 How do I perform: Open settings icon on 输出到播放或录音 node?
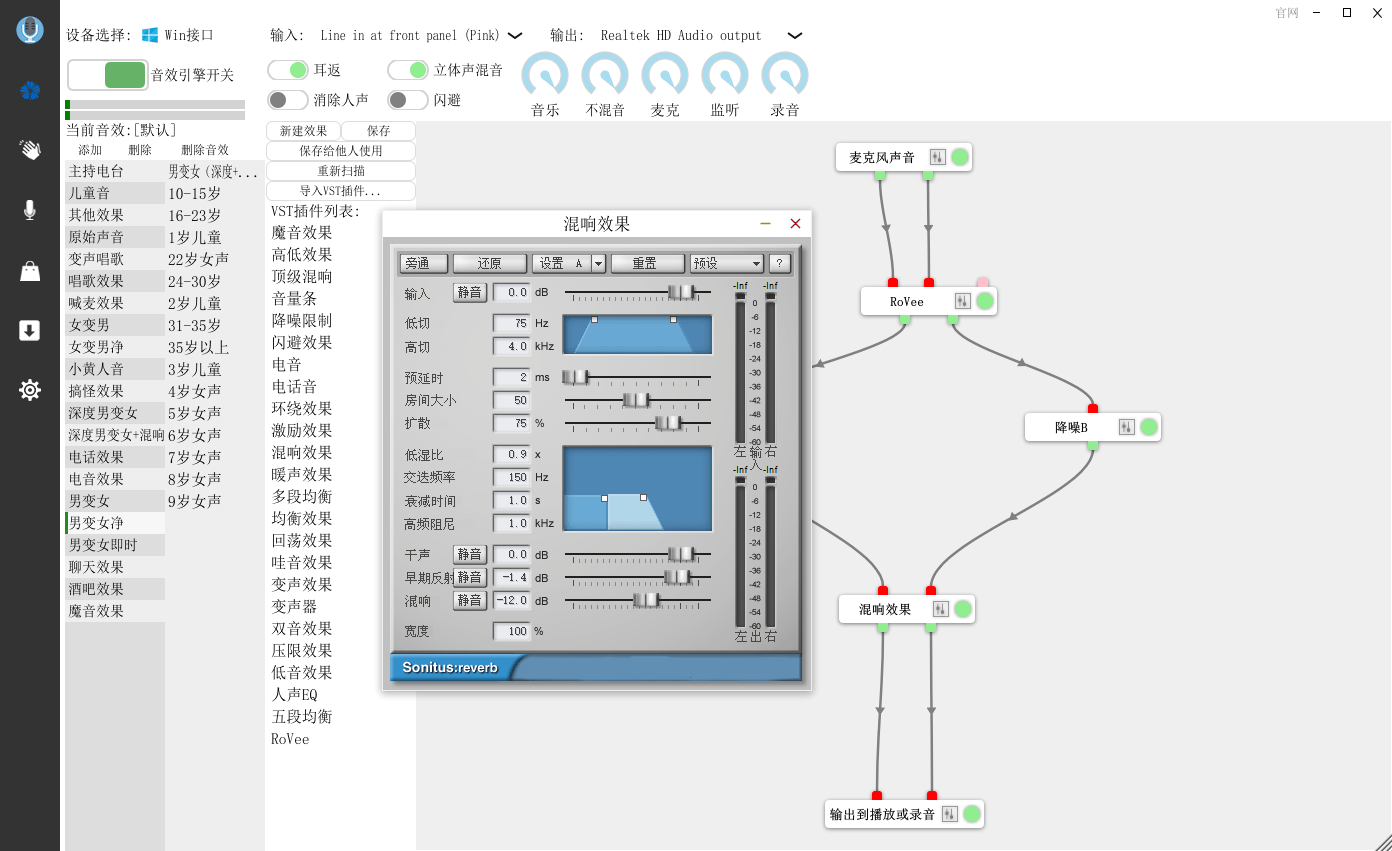949,814
